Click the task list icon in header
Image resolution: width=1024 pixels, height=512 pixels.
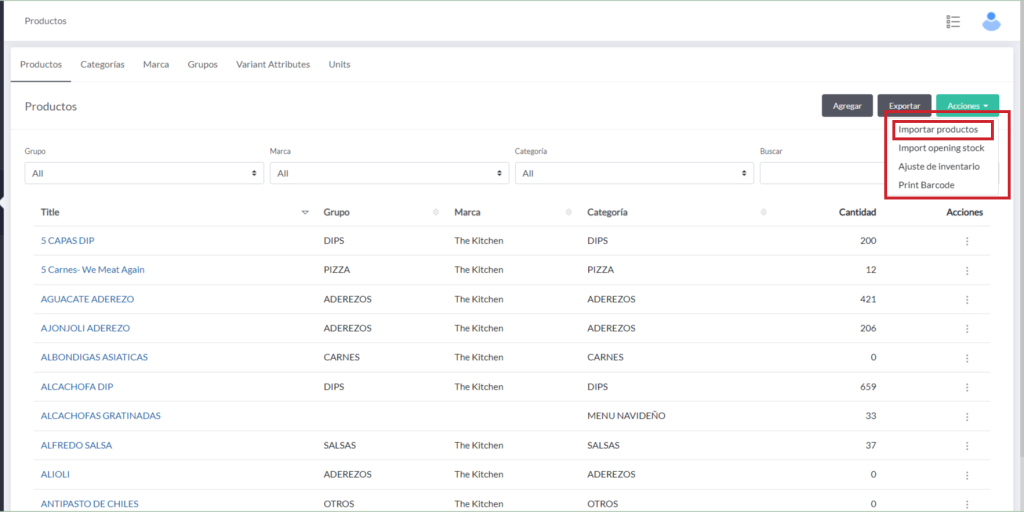(953, 21)
